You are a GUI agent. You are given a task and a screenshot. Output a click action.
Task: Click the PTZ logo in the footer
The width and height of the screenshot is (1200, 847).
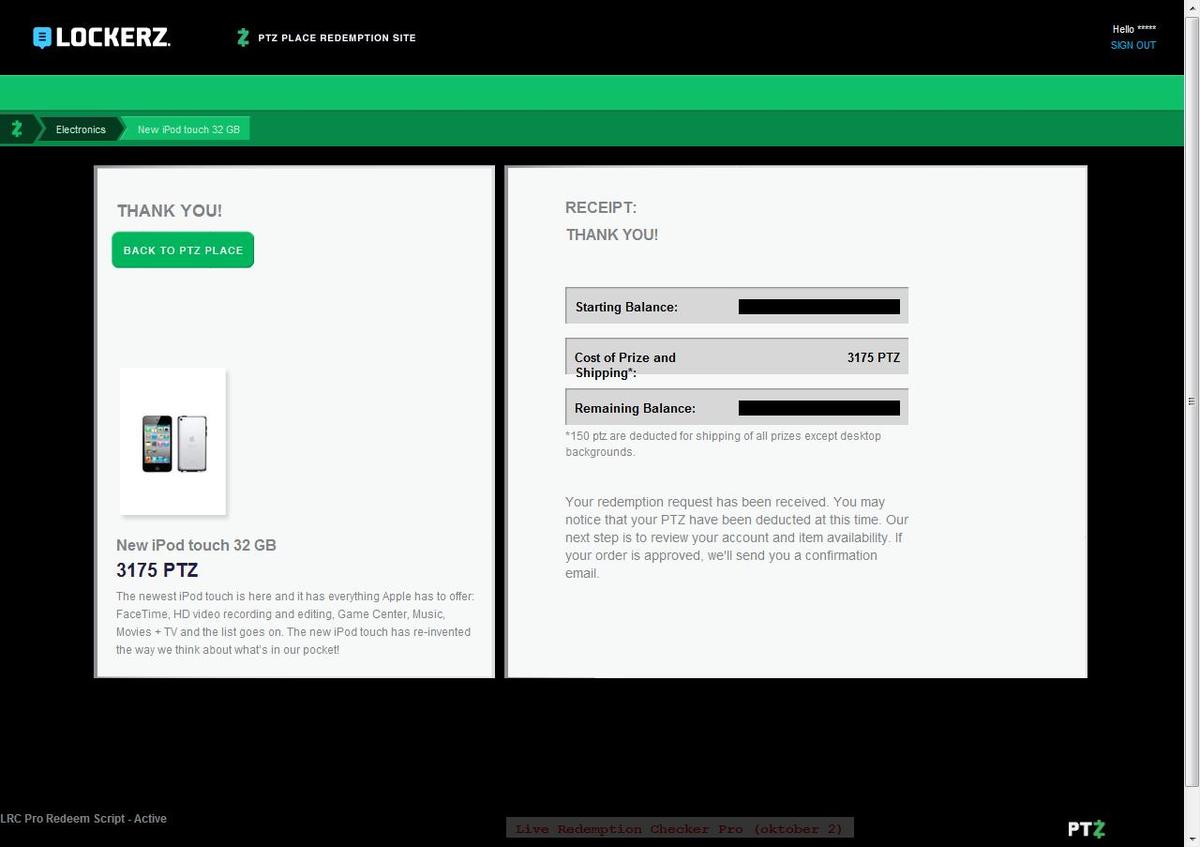point(1086,829)
